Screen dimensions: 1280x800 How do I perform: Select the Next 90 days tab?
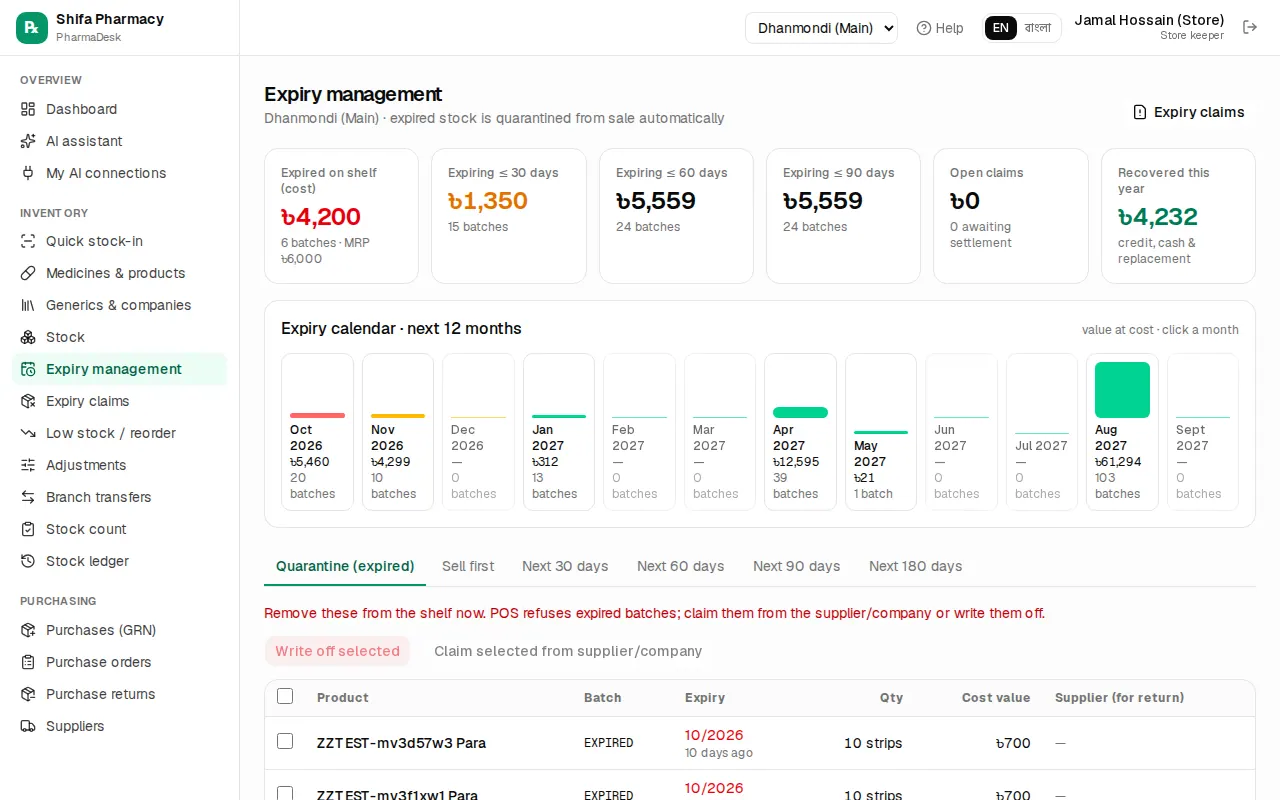[797, 566]
